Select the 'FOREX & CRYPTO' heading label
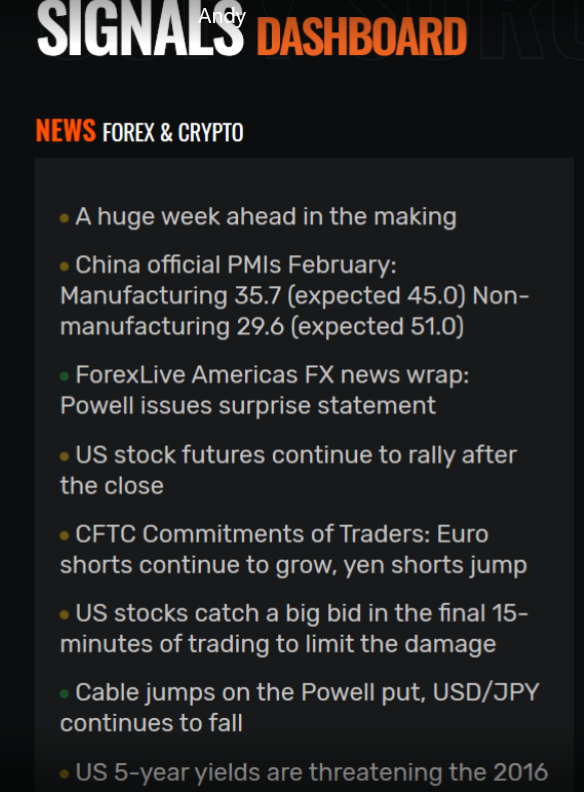The height and width of the screenshot is (792, 584). (x=173, y=132)
